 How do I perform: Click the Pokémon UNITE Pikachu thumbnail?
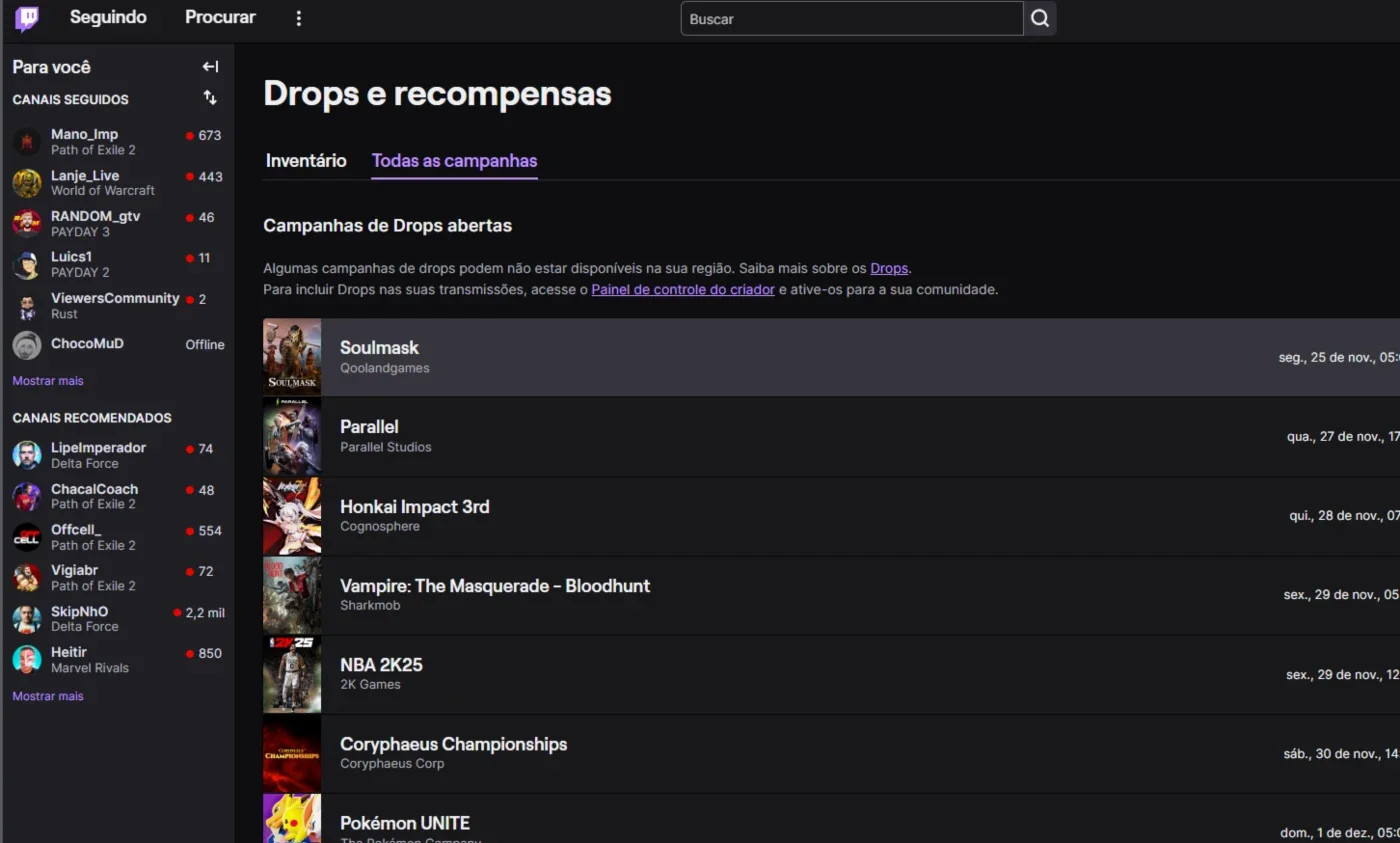(292, 819)
